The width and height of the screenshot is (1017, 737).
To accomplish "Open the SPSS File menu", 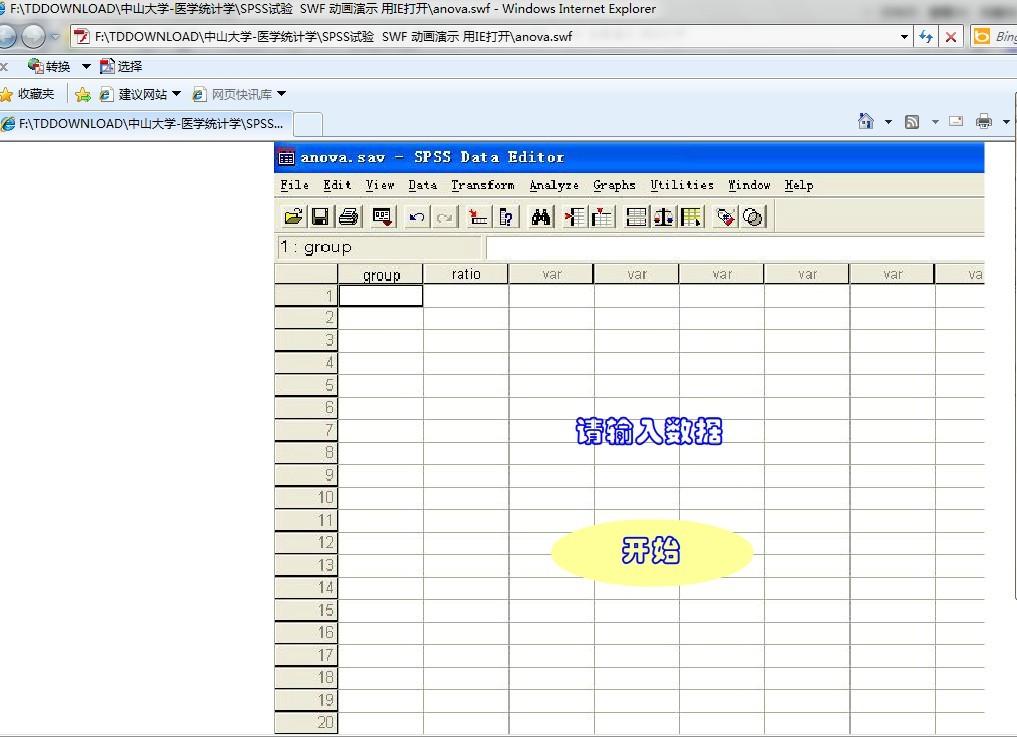I will [294, 185].
